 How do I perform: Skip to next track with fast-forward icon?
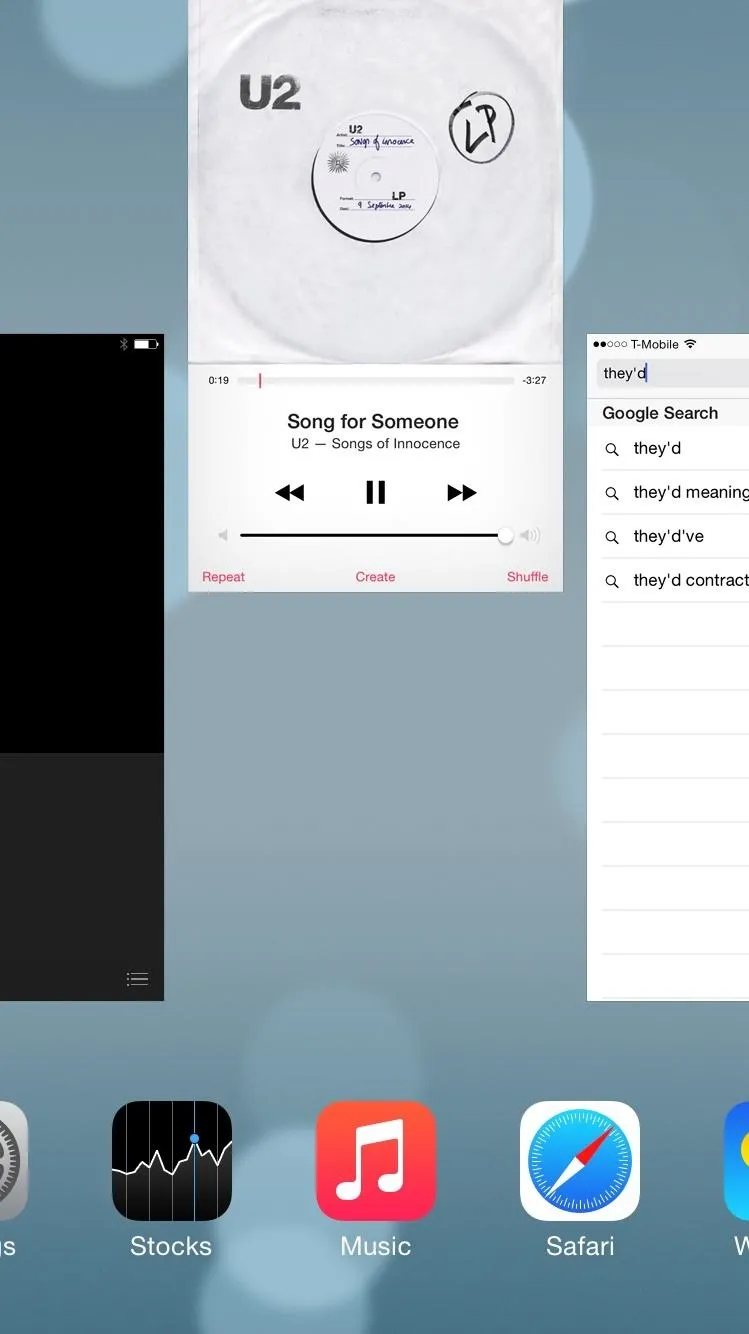click(x=461, y=492)
